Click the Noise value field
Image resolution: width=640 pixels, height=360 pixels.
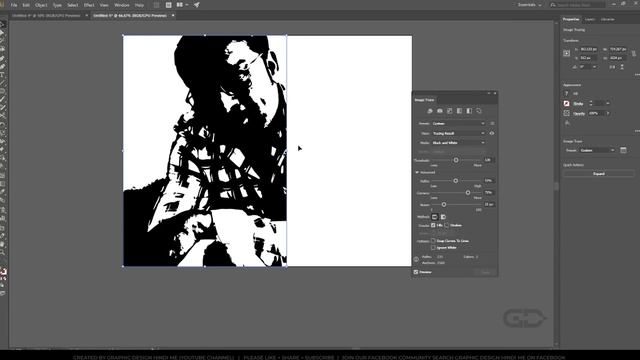[489, 204]
